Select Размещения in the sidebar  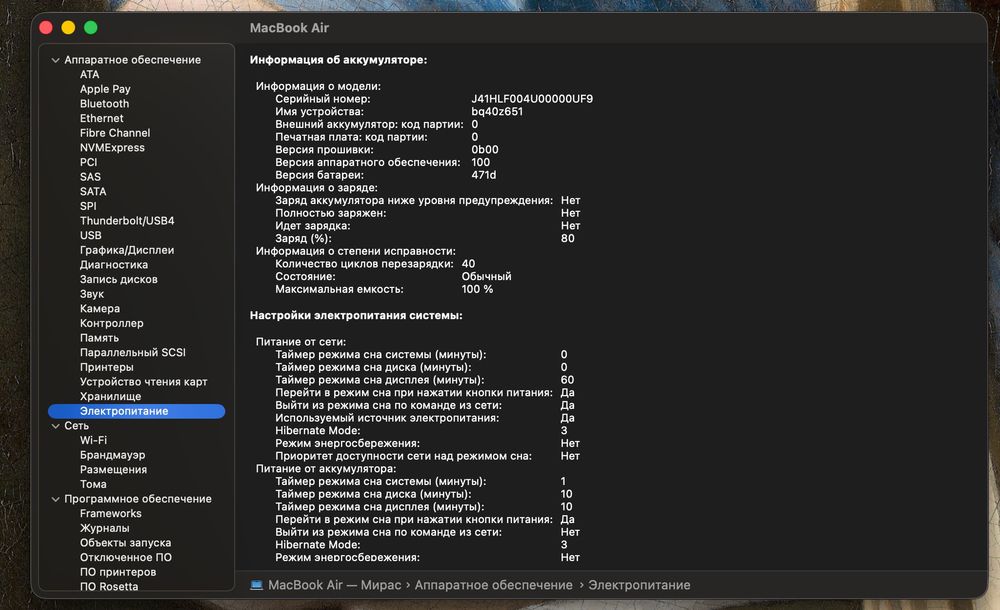[x=114, y=470]
